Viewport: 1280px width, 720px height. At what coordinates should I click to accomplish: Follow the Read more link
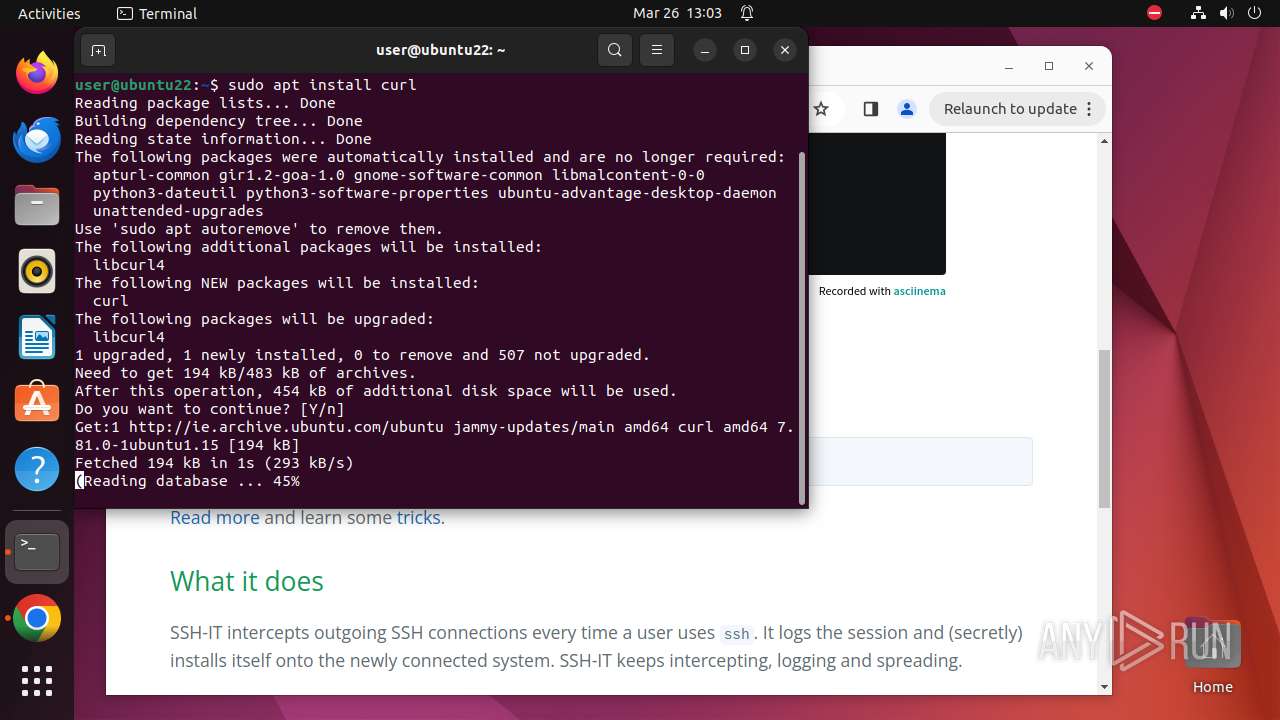214,517
